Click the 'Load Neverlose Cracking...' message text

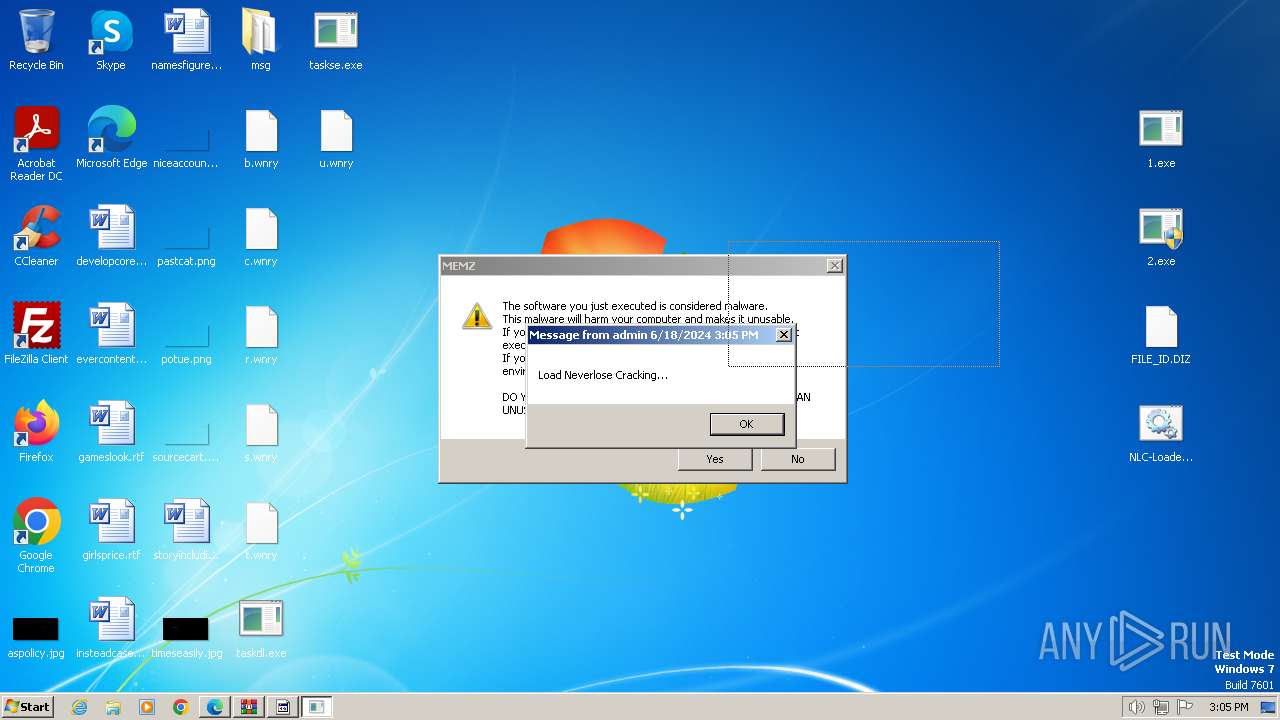tap(603, 375)
